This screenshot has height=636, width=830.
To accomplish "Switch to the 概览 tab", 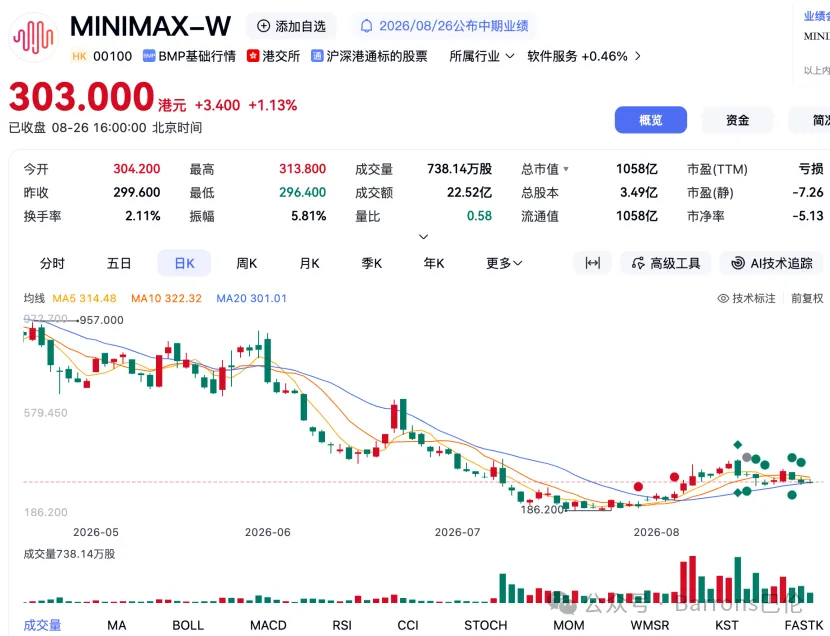I will [x=651, y=120].
